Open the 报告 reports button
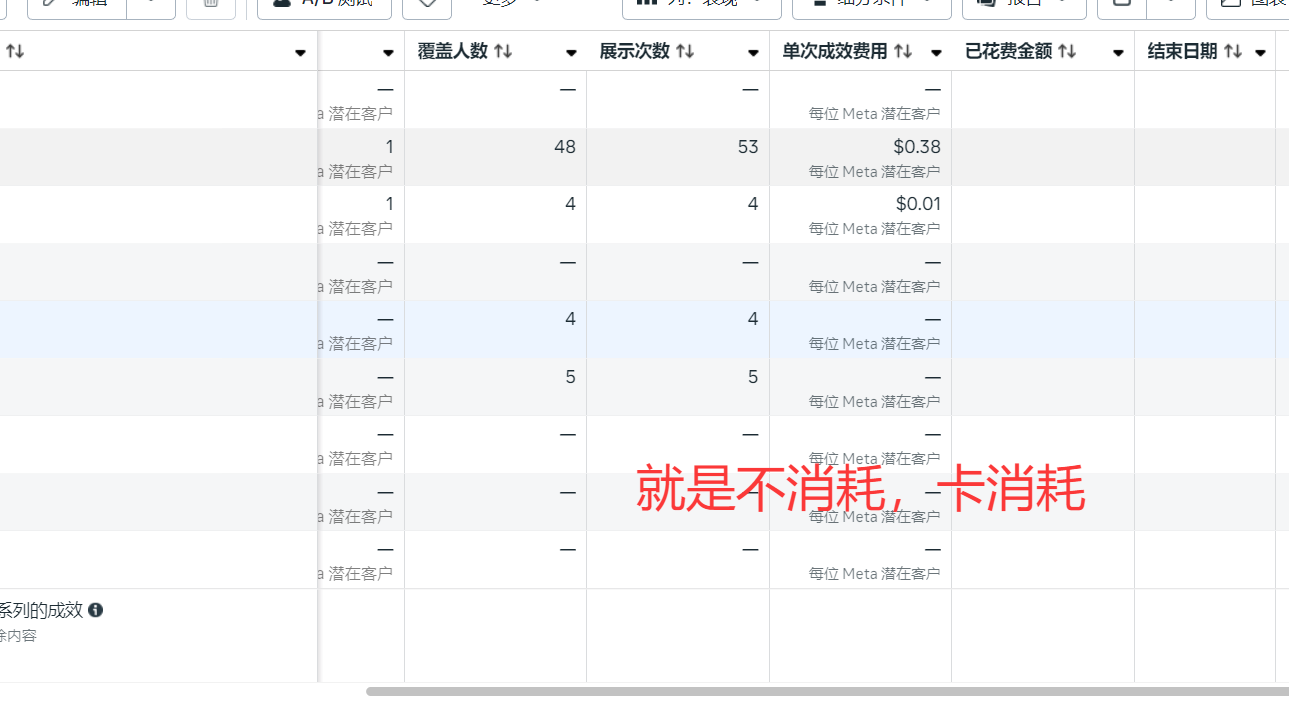1289x703 pixels. (x=1023, y=5)
